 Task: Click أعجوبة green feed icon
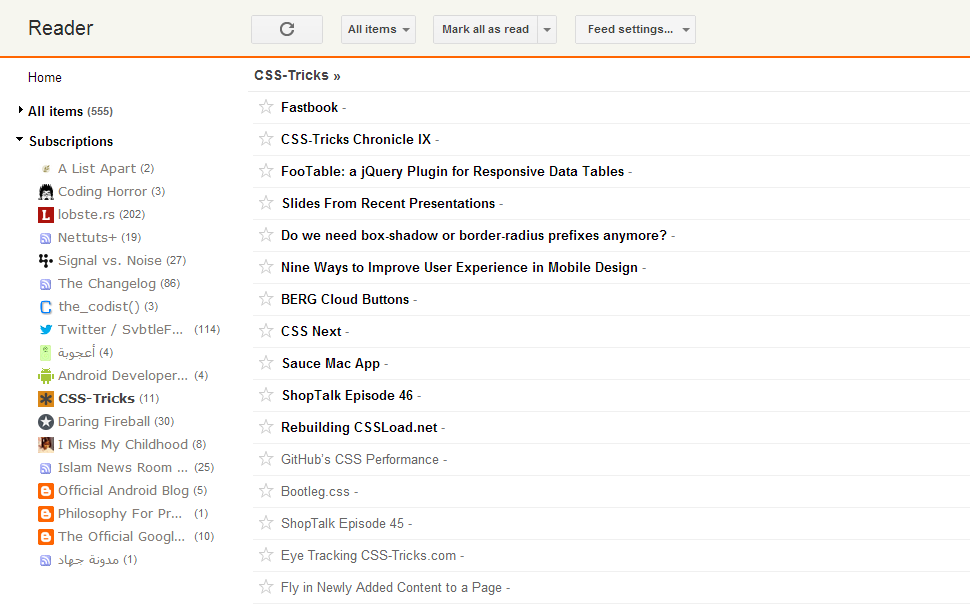(46, 353)
